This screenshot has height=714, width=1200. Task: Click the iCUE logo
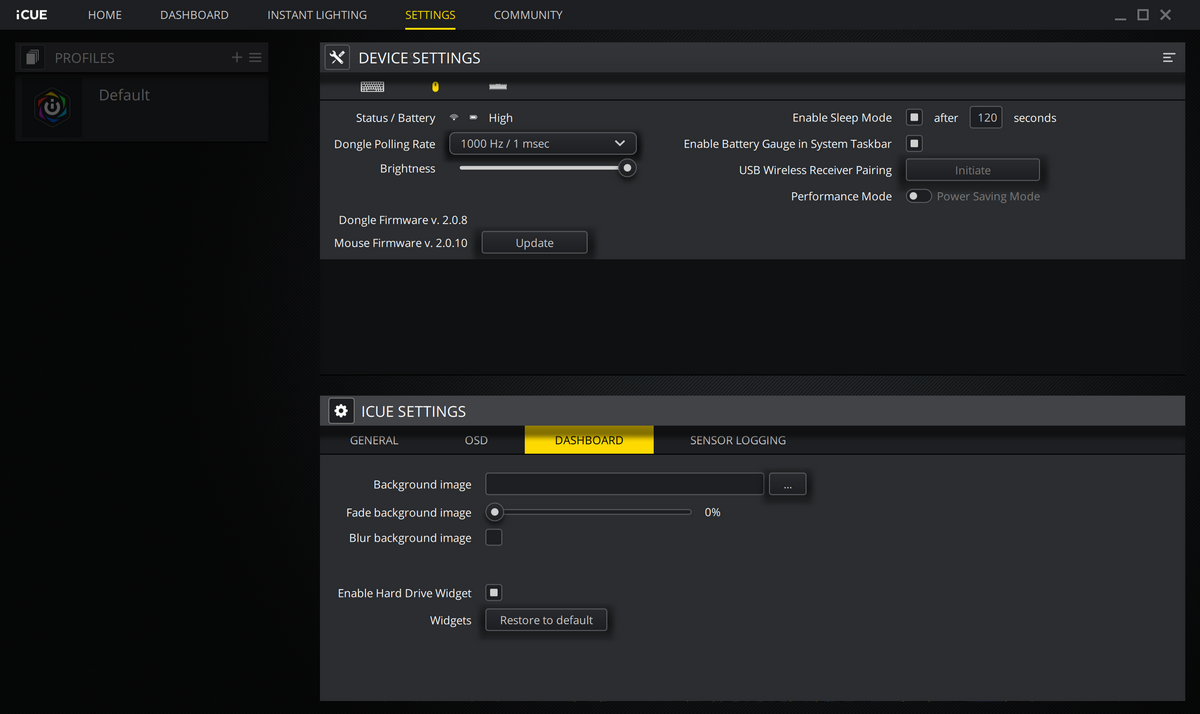click(31, 15)
